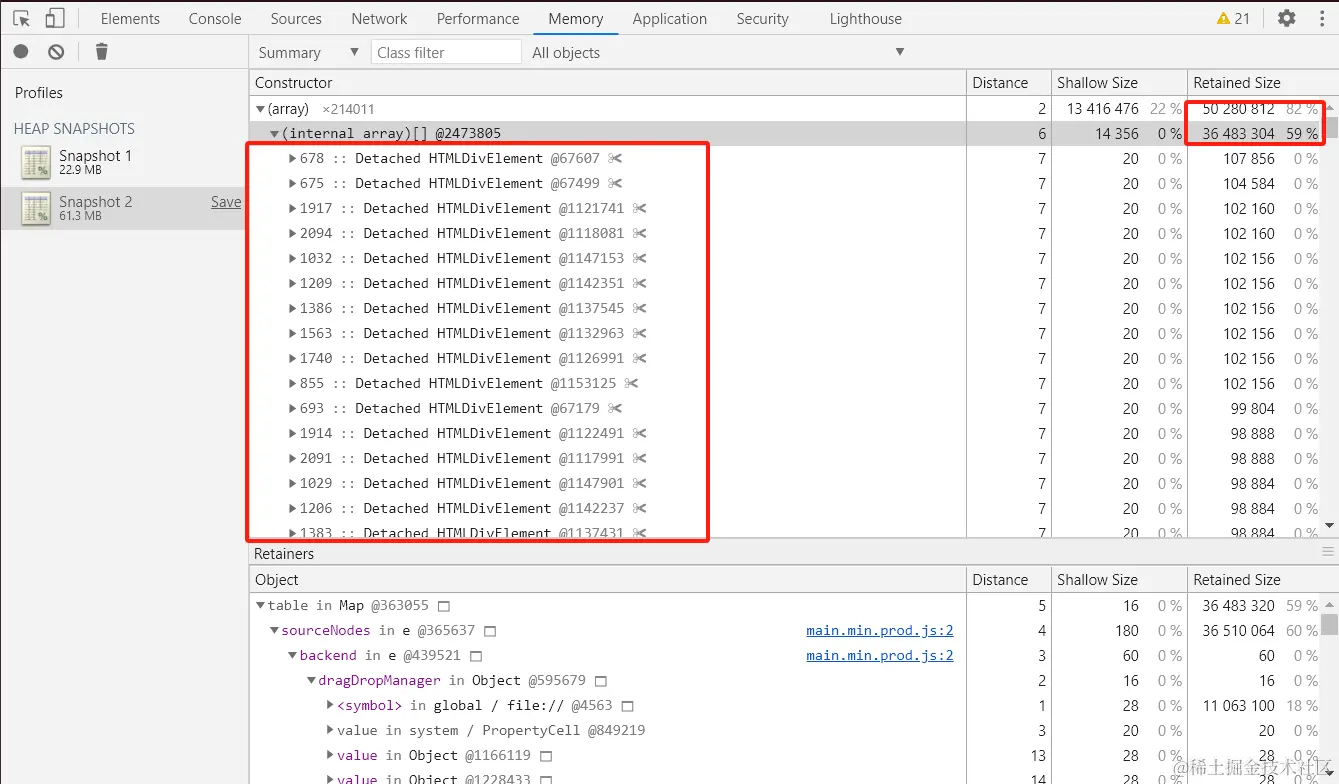Expand the 1740 :: Detached HTMLDivElement @1126991 row
This screenshot has height=784, width=1339.
click(292, 358)
